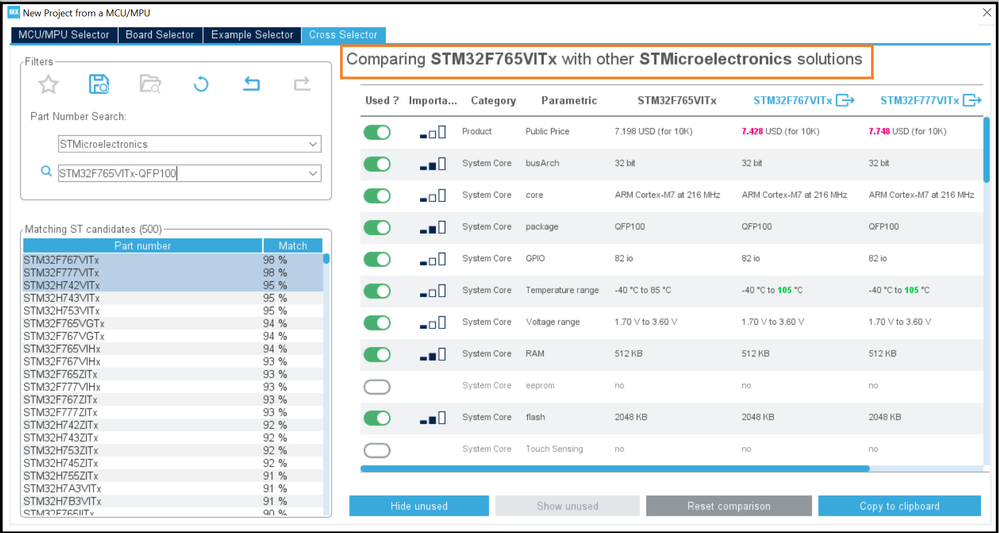Image resolution: width=999 pixels, height=533 pixels.
Task: Select candidate STM32H7B3VITx in the list
Action: pos(173,501)
